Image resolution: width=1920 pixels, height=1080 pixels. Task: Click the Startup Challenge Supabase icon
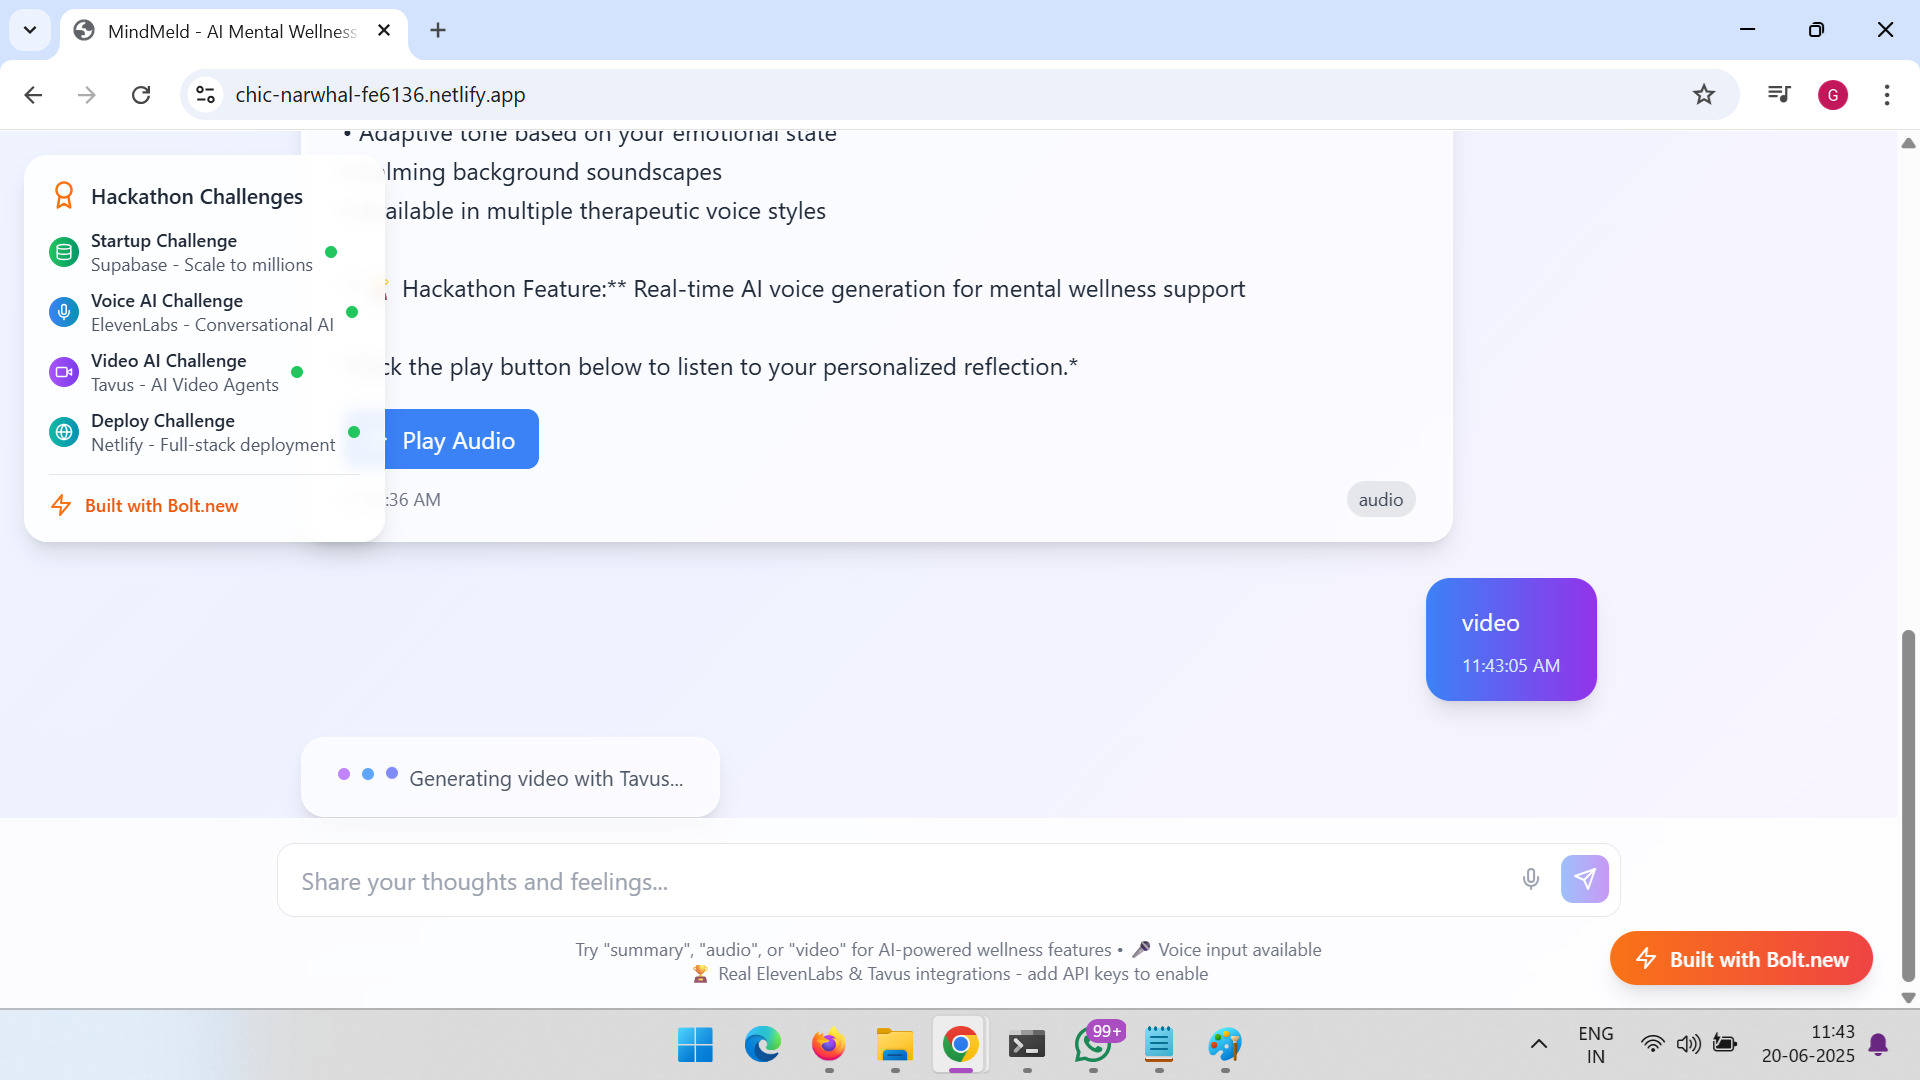pyautogui.click(x=64, y=253)
